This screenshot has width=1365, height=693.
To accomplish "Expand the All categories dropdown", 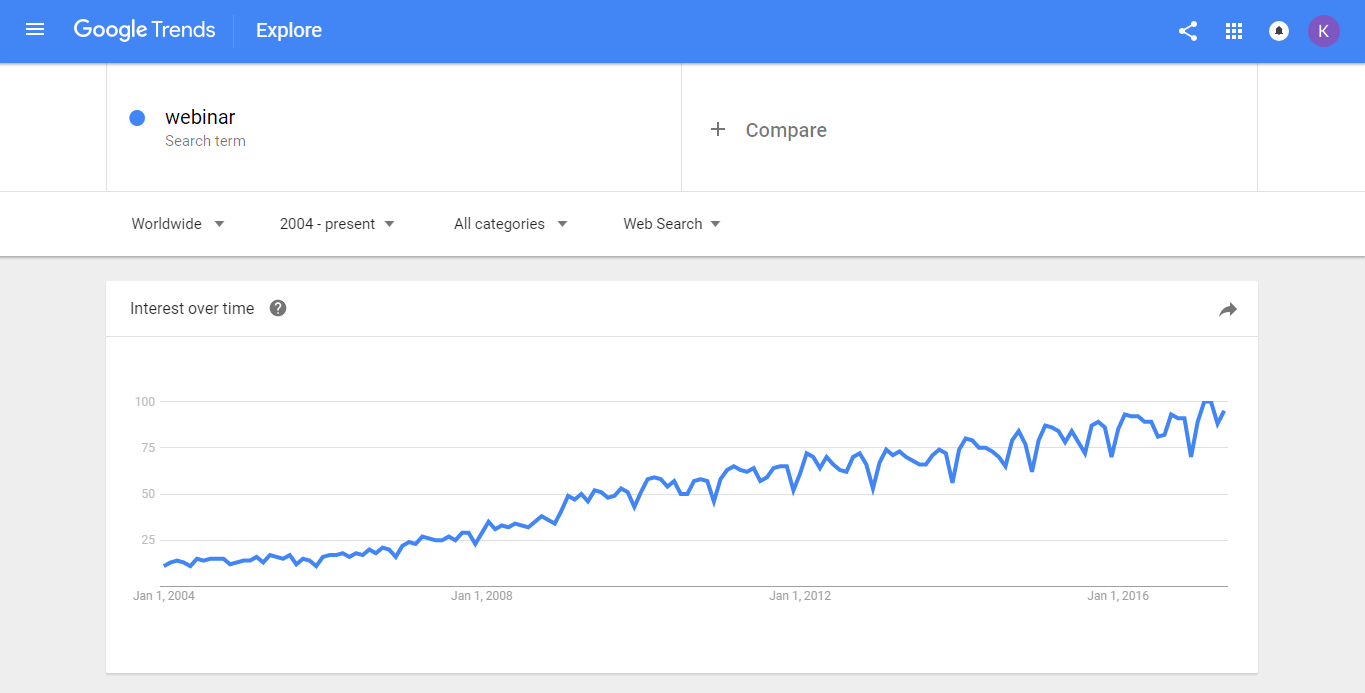I will 511,224.
